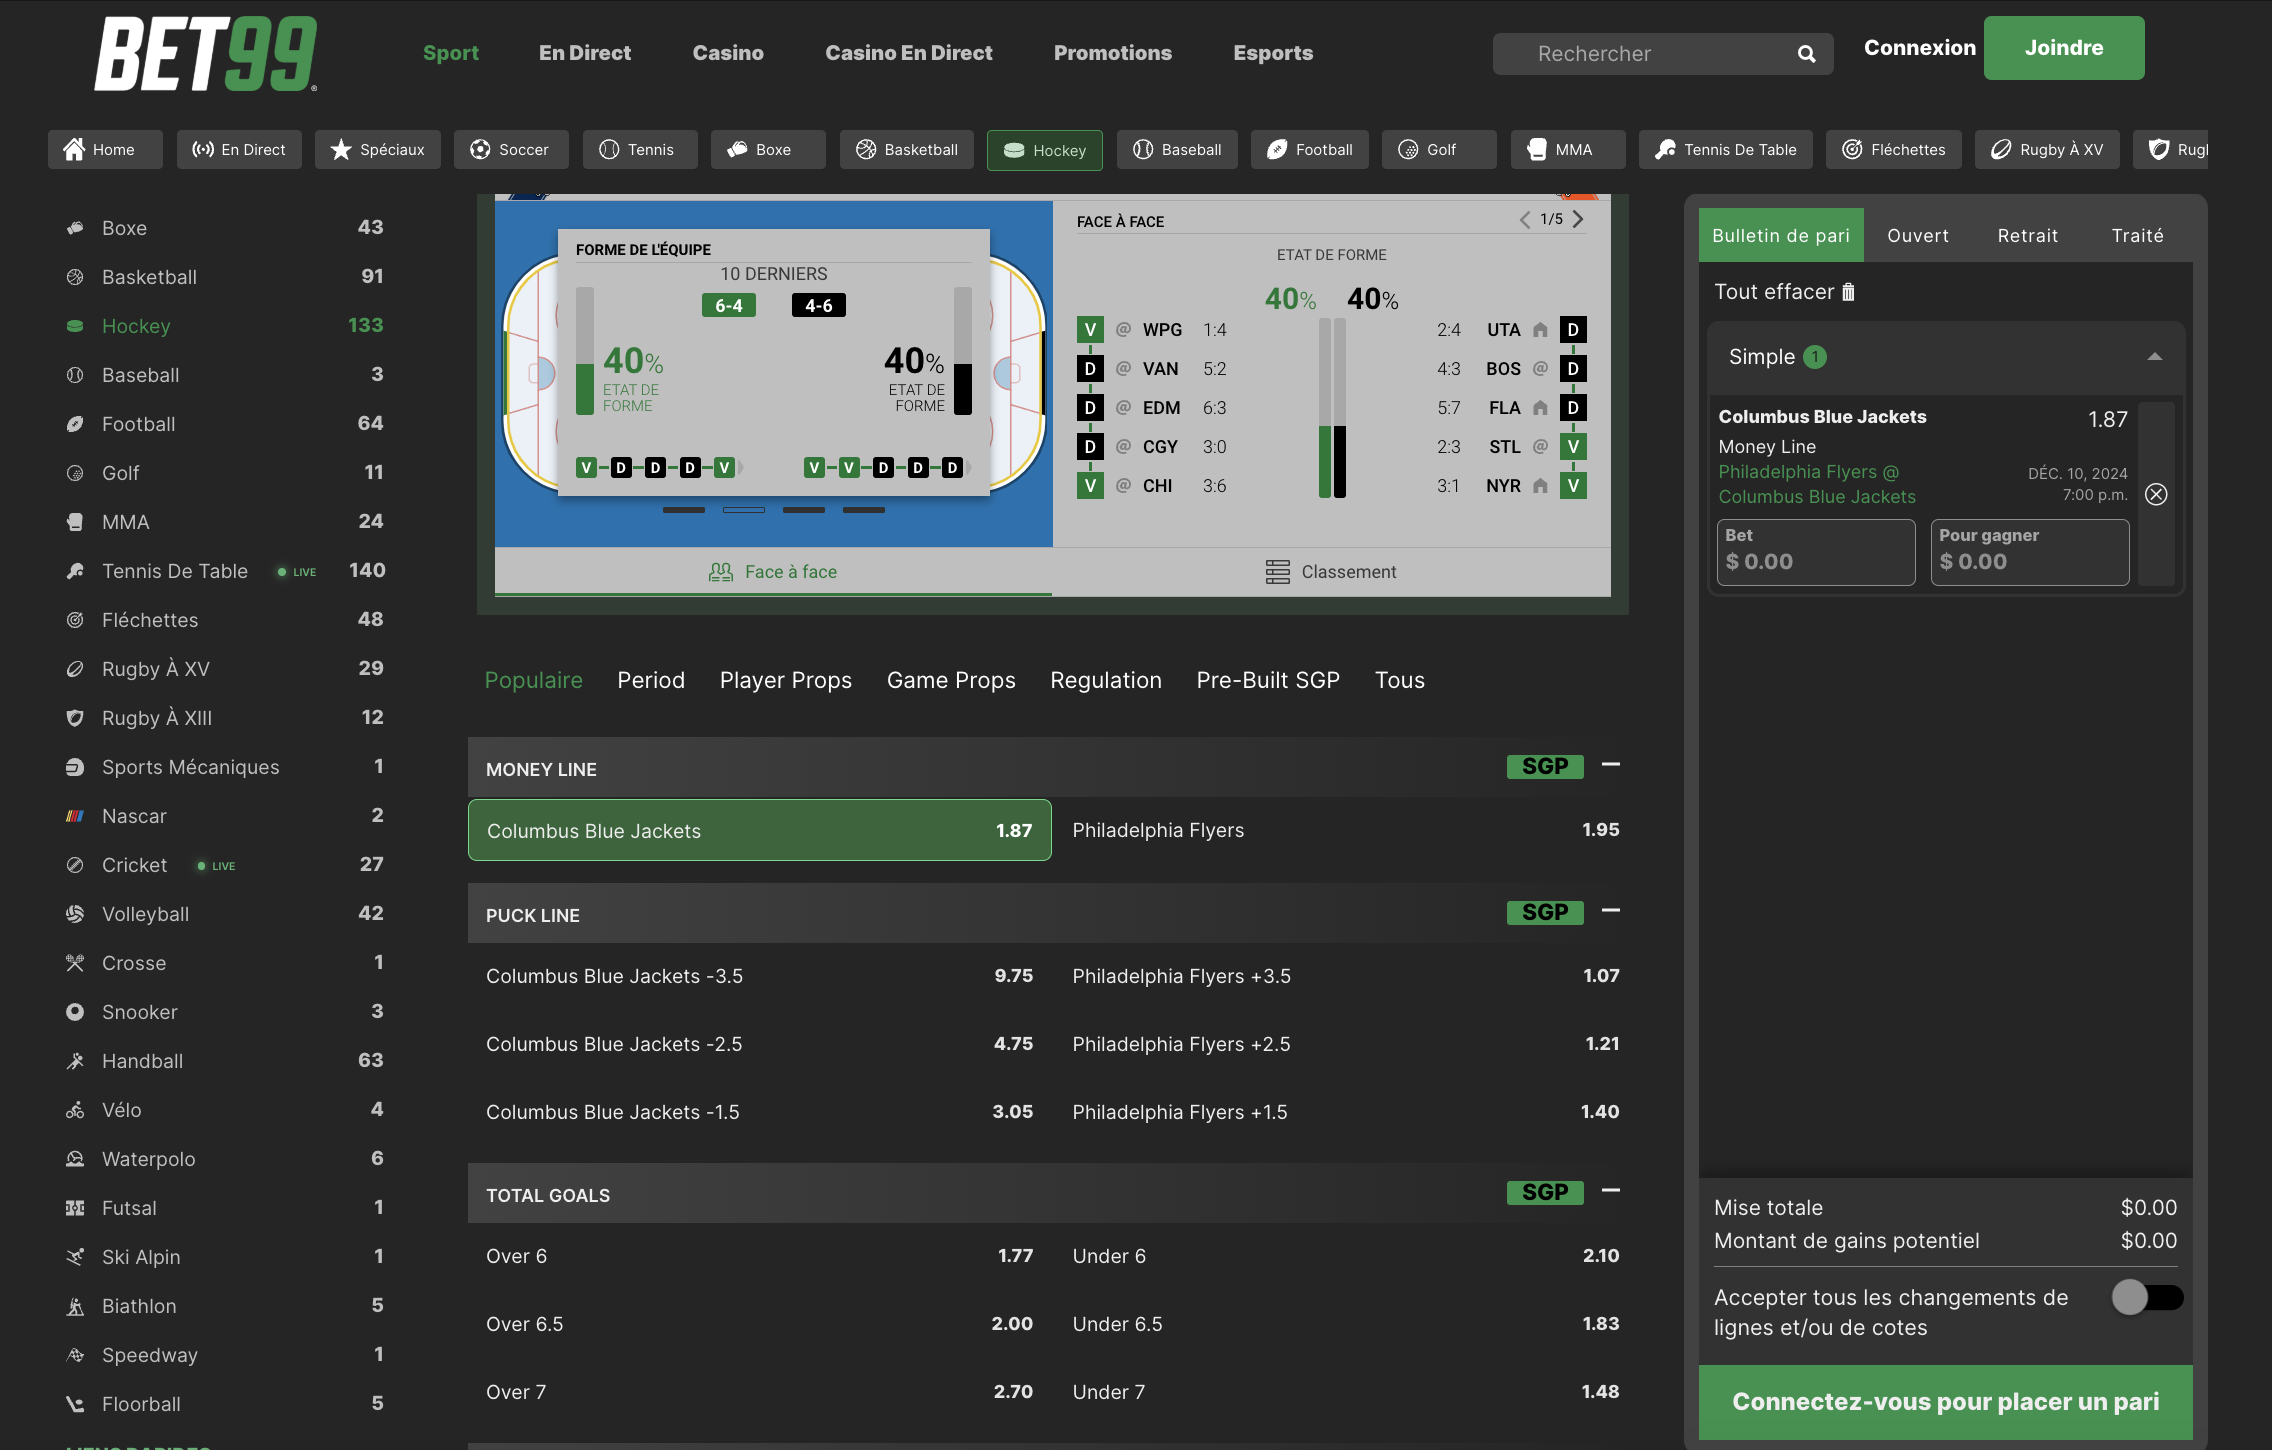Click the Tout effacer trash icon
This screenshot has height=1450, width=2272.
click(1848, 292)
